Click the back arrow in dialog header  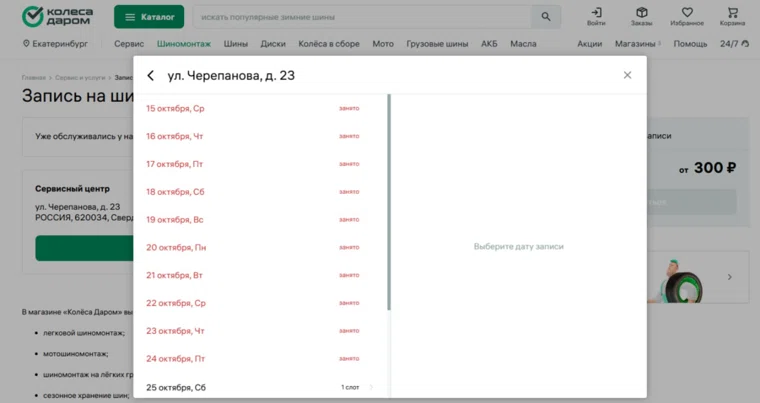click(x=151, y=76)
